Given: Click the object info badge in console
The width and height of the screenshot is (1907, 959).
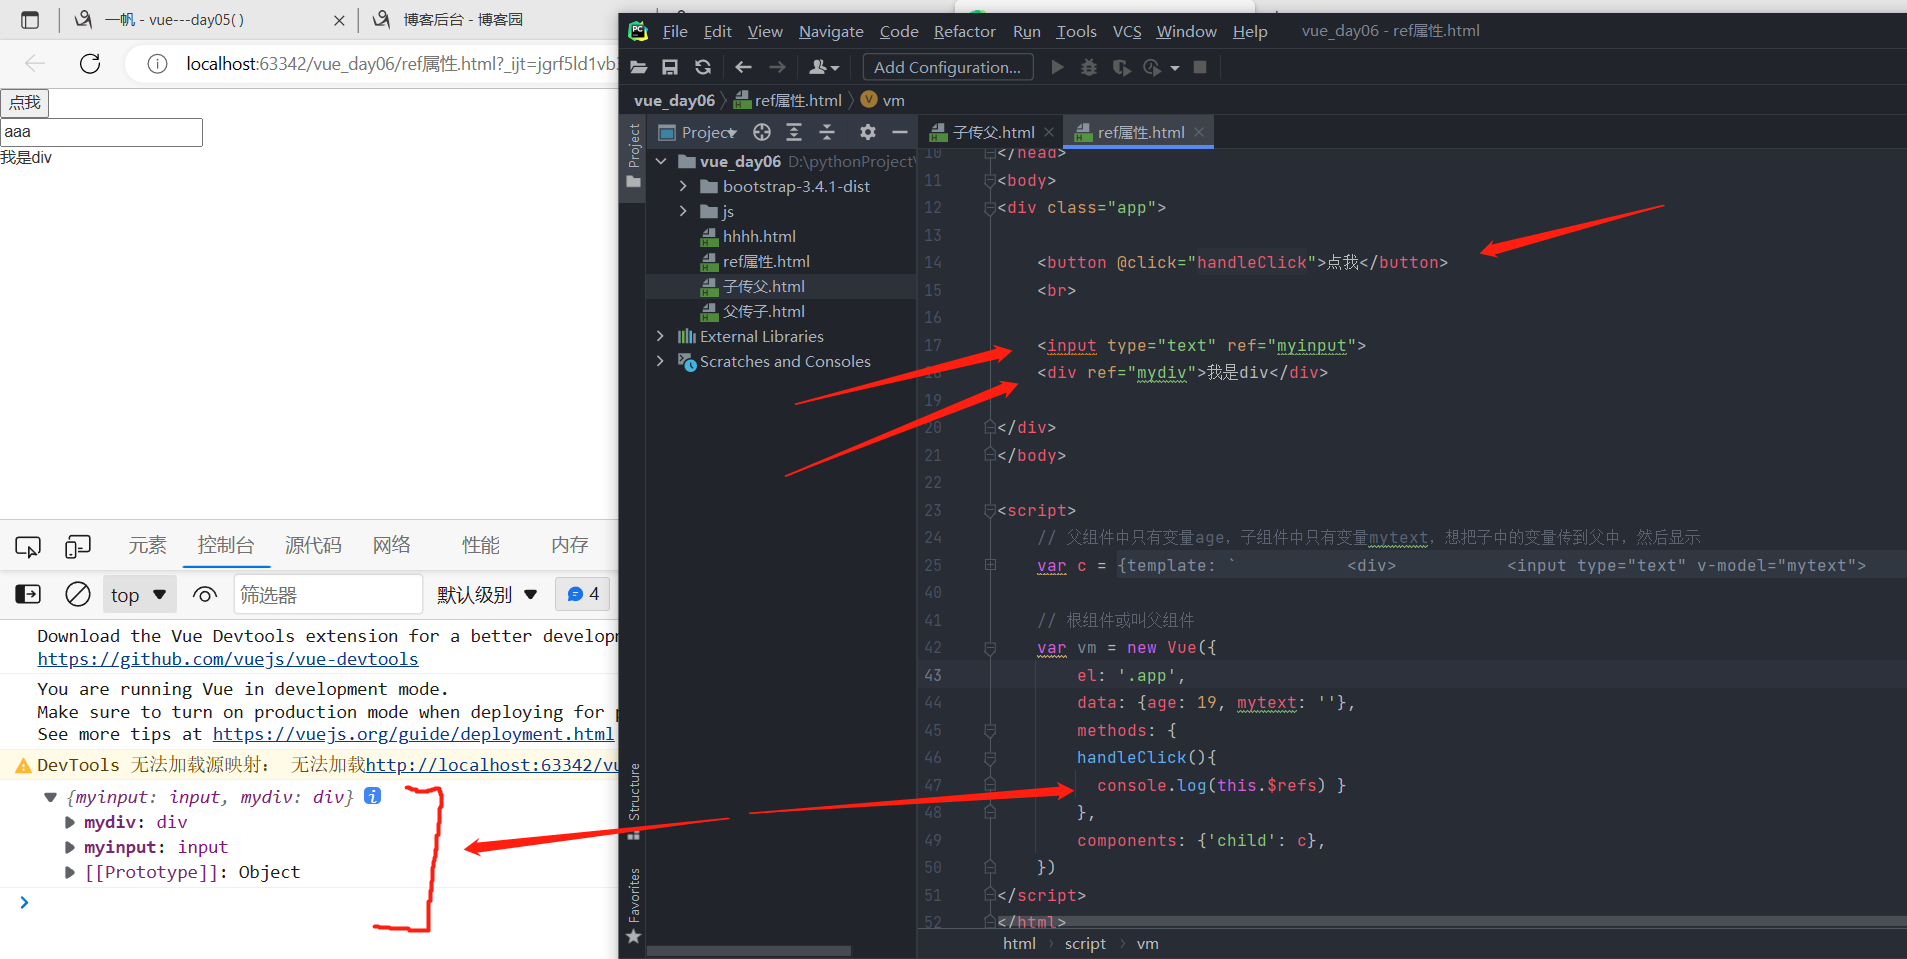Looking at the screenshot, I should pyautogui.click(x=372, y=796).
